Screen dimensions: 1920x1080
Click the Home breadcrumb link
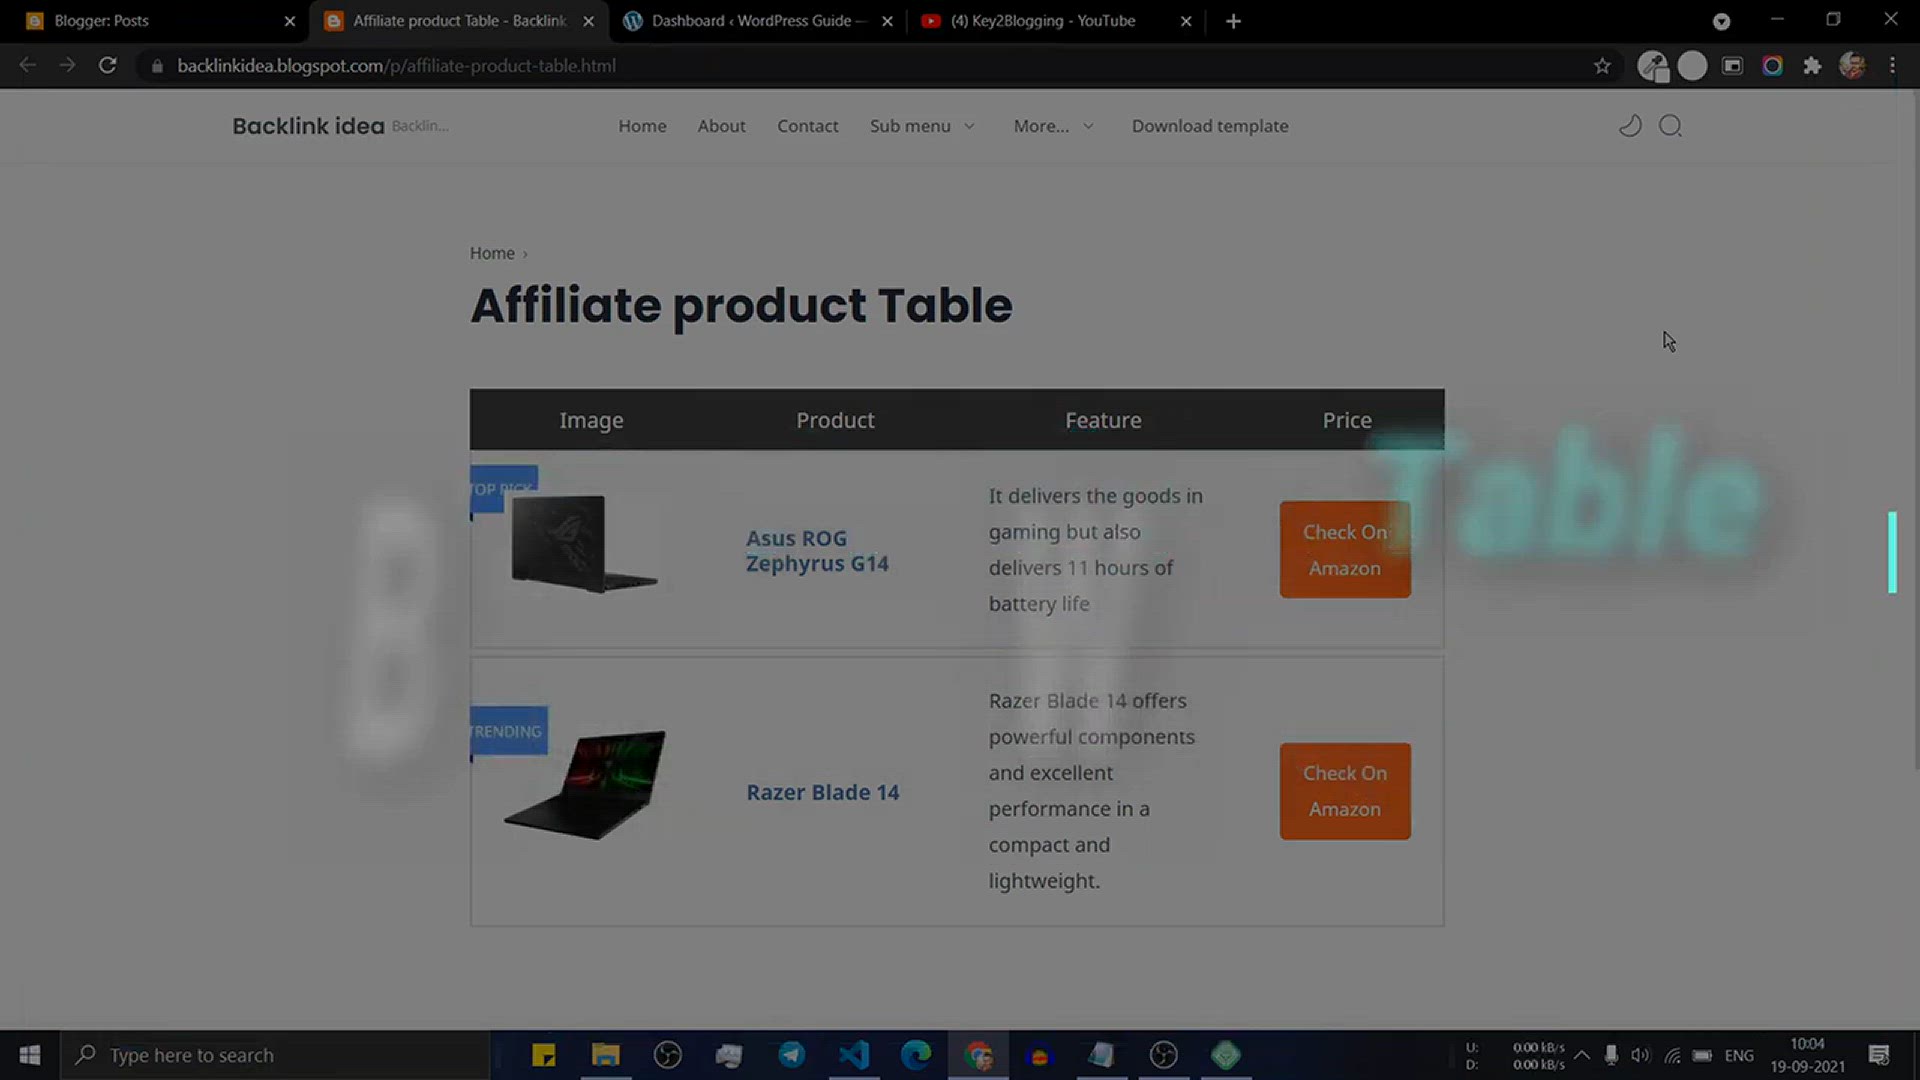pyautogui.click(x=492, y=253)
